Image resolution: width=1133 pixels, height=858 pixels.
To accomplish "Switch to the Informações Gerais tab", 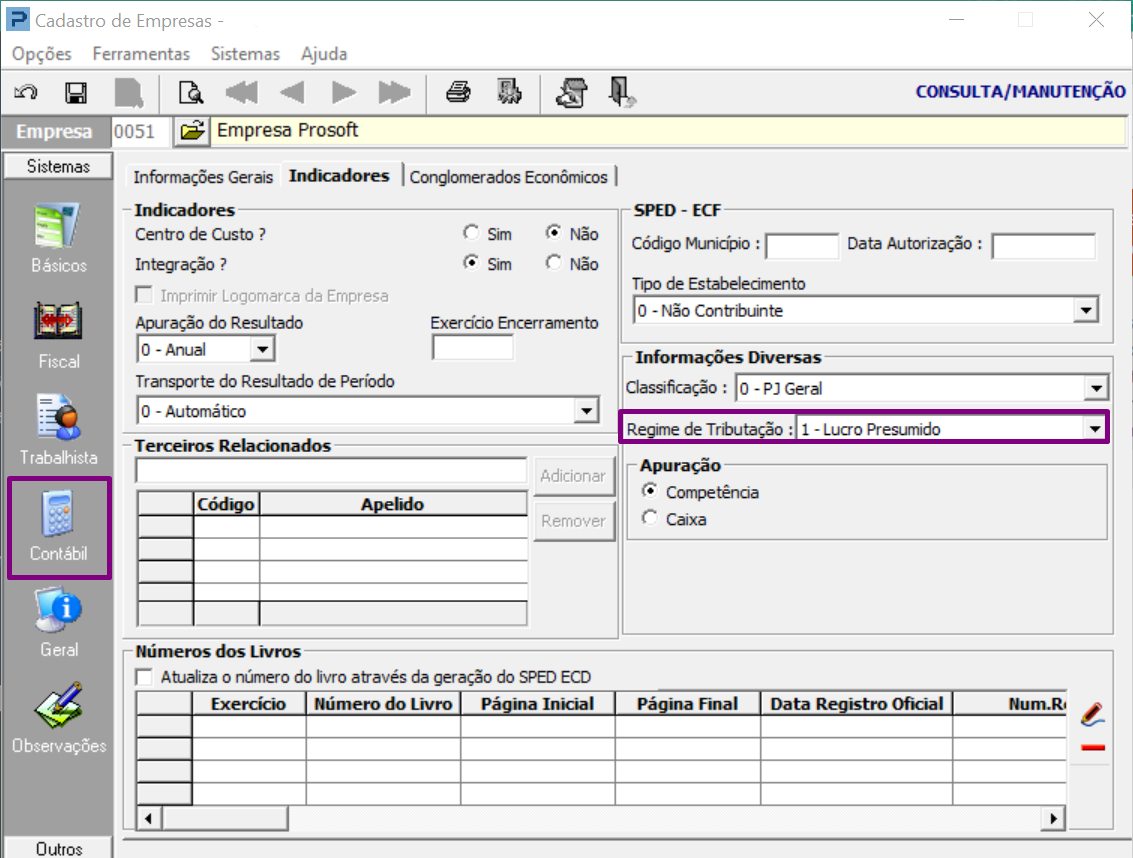I will [x=203, y=177].
